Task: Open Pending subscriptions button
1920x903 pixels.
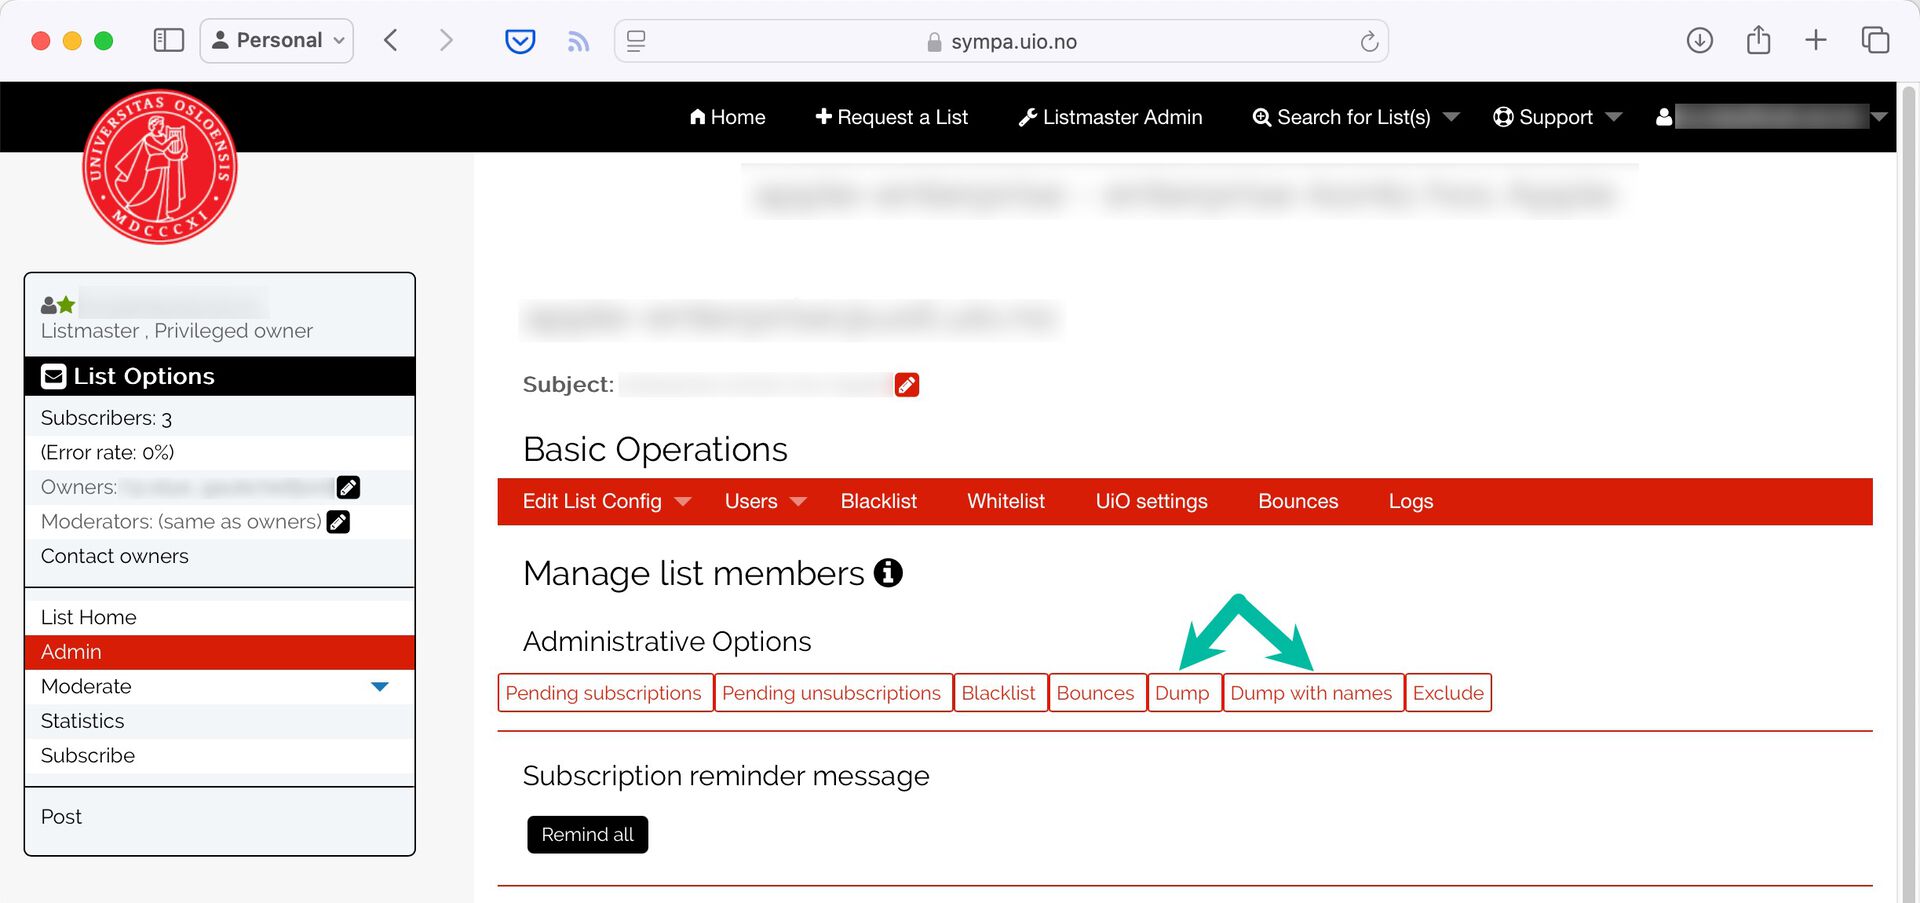Action: click(604, 693)
